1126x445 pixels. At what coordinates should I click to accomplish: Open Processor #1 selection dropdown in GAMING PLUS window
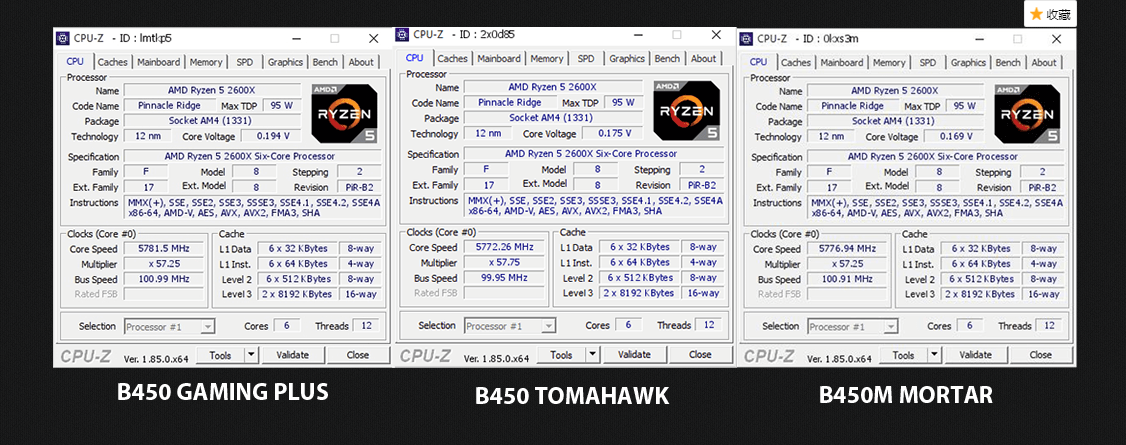169,327
